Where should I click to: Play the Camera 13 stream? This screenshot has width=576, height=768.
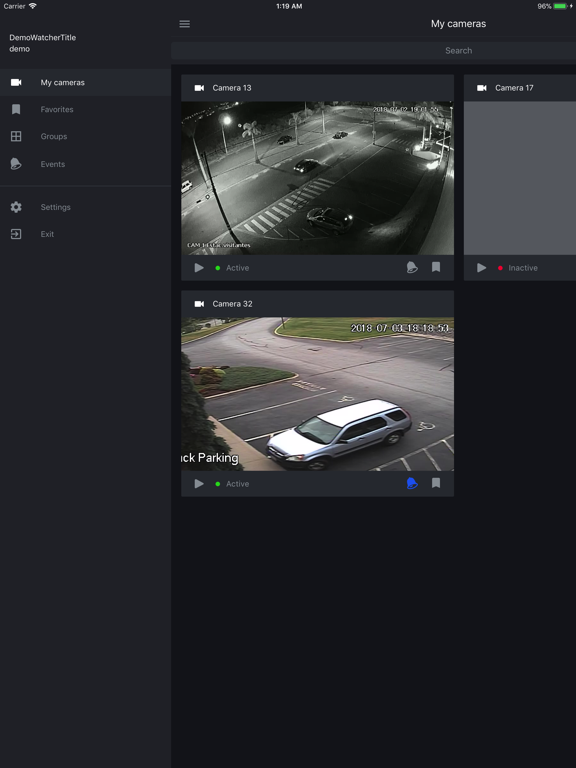pos(199,268)
